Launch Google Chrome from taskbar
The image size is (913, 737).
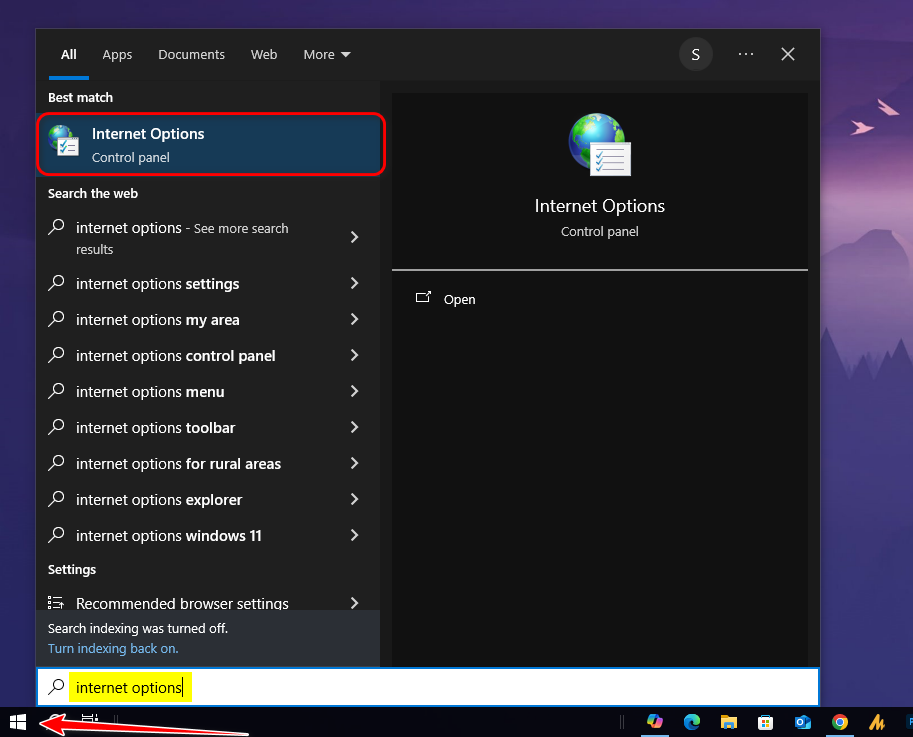pos(840,722)
